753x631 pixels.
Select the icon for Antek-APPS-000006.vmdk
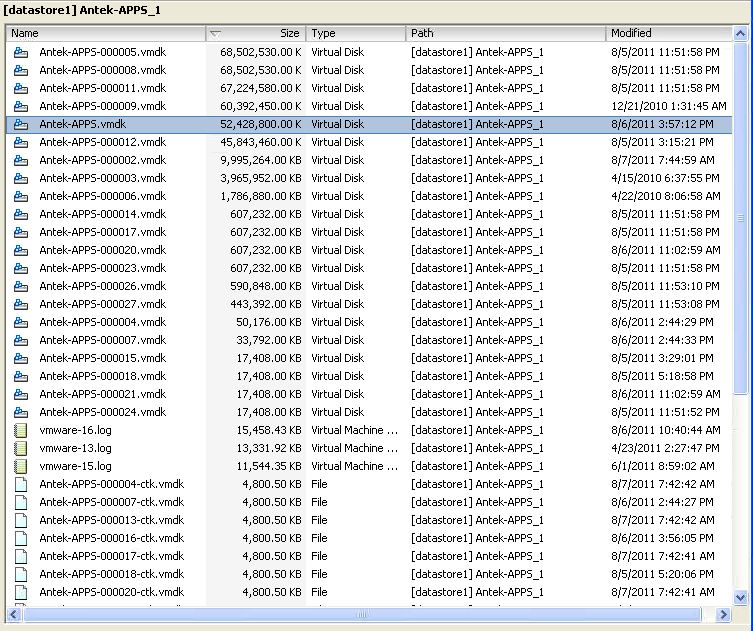[21, 196]
